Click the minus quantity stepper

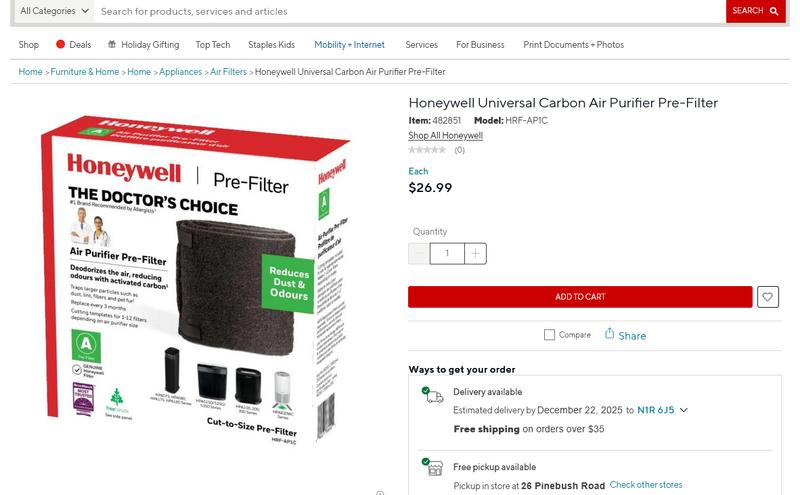pos(419,254)
